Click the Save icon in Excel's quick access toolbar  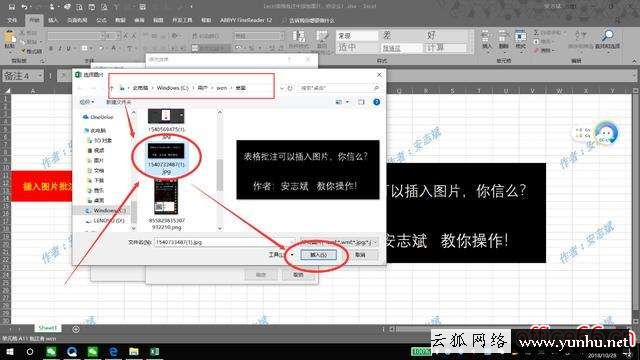pyautogui.click(x=11, y=7)
